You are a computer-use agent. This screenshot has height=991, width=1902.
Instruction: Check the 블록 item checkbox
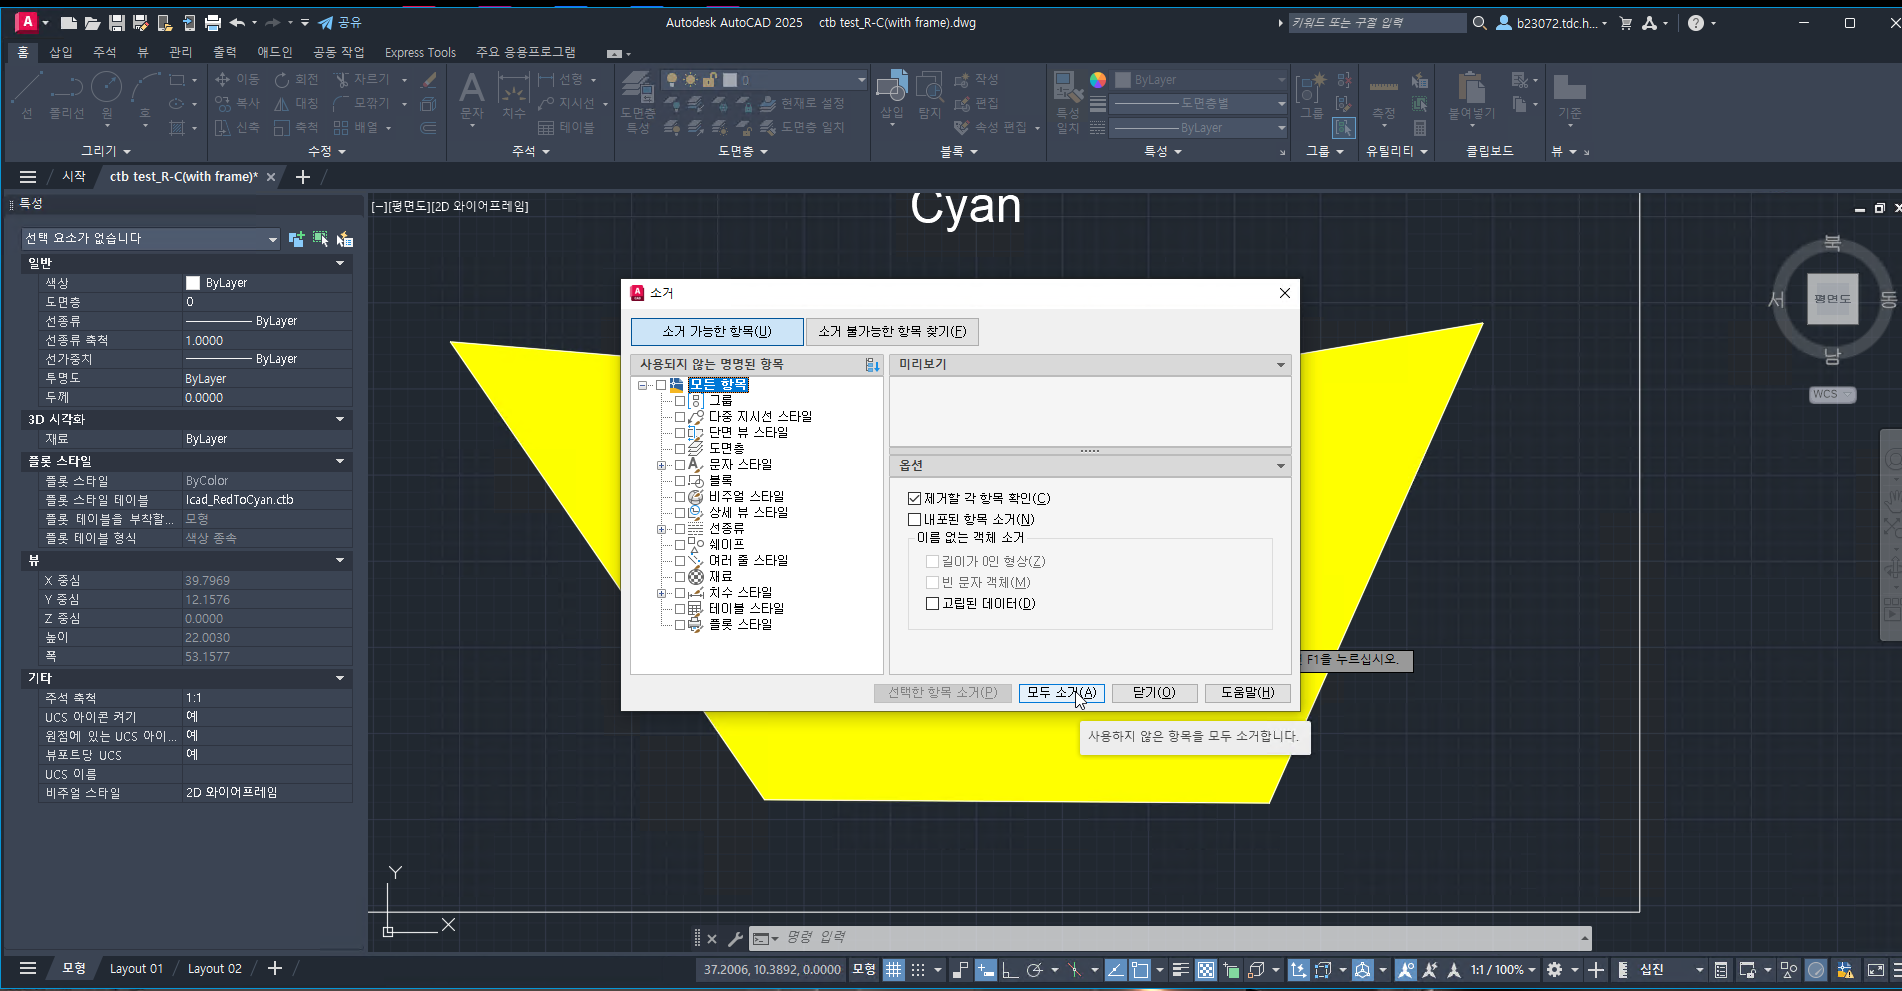pos(680,481)
